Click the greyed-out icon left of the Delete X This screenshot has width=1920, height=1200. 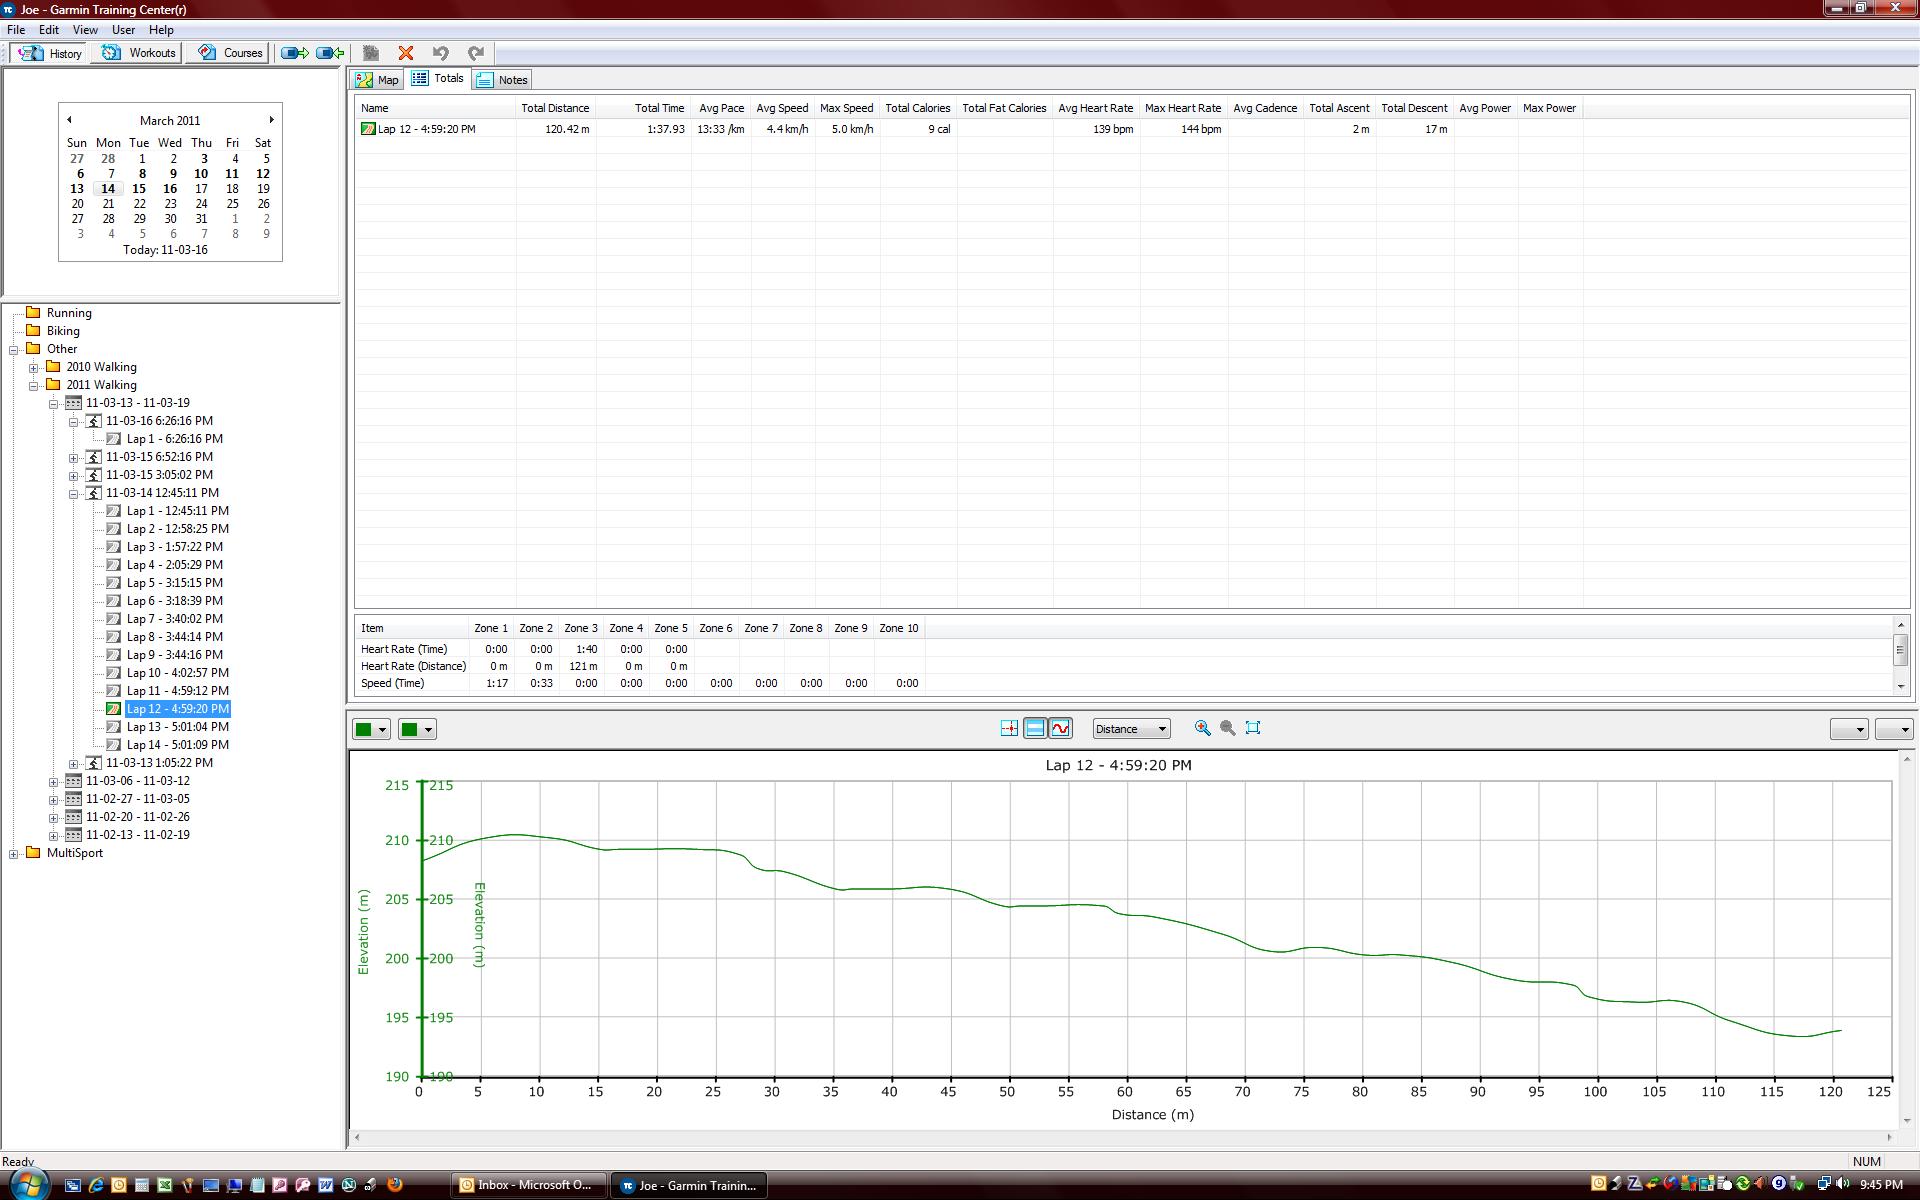pyautogui.click(x=371, y=53)
